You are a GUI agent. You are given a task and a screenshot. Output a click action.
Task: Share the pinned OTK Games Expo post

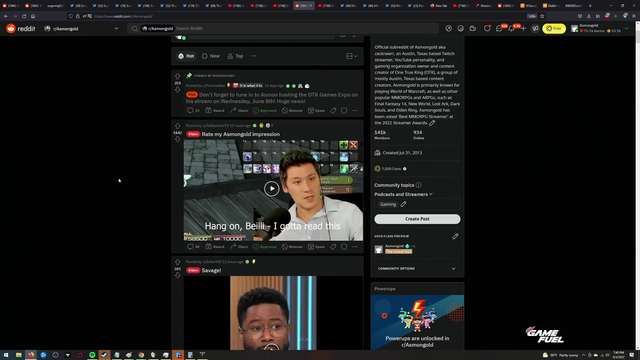[x=239, y=111]
